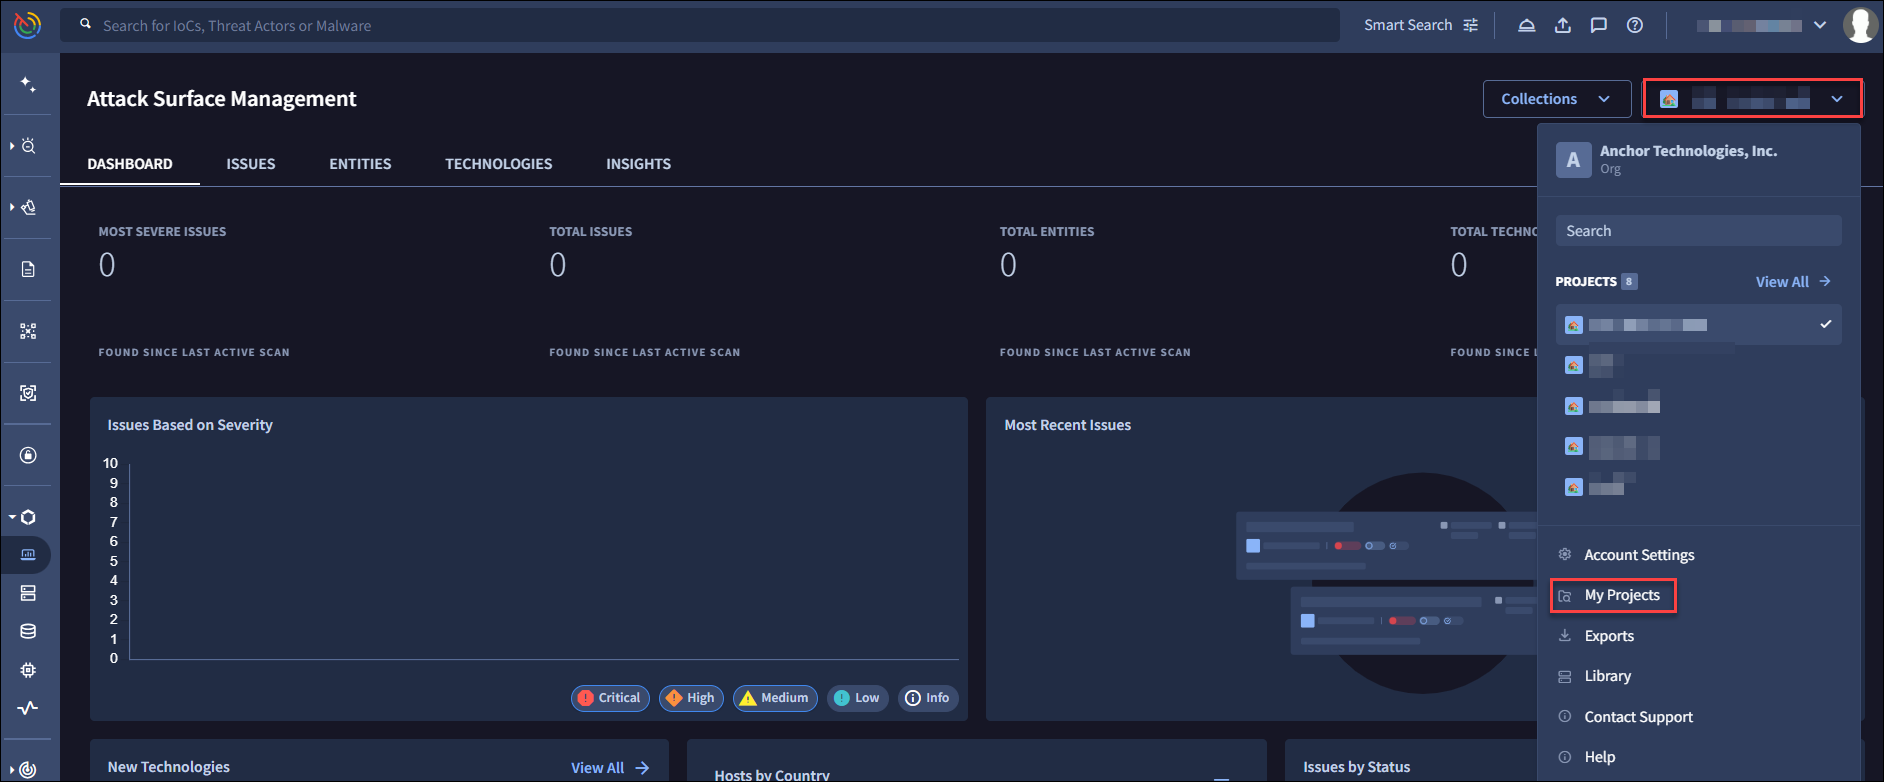
Task: Click the sparkle AI icon in sidebar
Action: point(28,85)
